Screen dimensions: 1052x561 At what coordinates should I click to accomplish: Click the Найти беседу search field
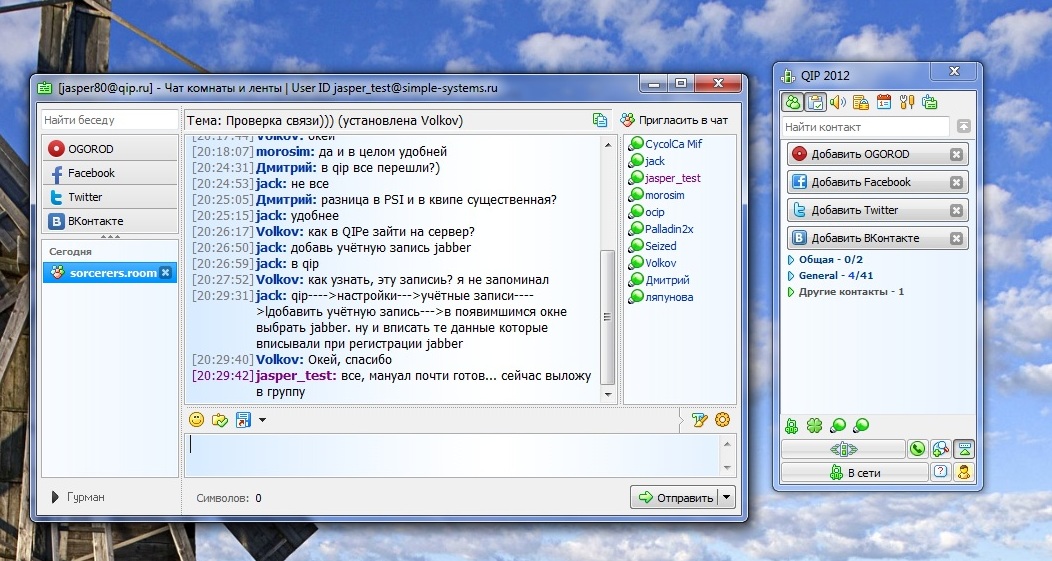[110, 120]
